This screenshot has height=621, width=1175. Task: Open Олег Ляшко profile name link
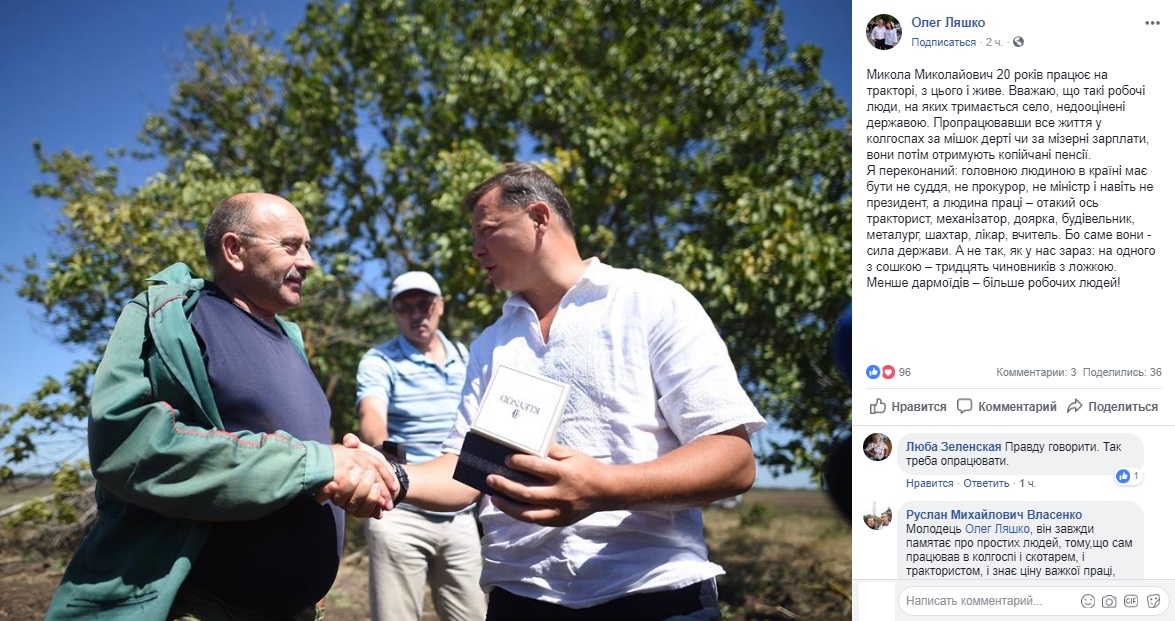point(948,22)
